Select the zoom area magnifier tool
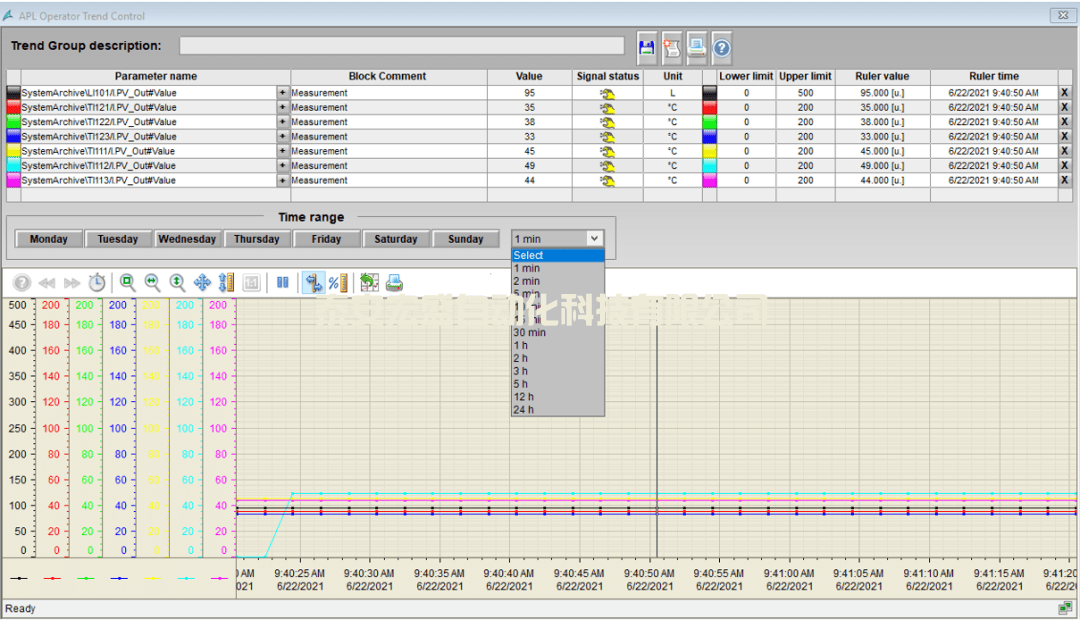The height and width of the screenshot is (620, 1080). point(128,283)
